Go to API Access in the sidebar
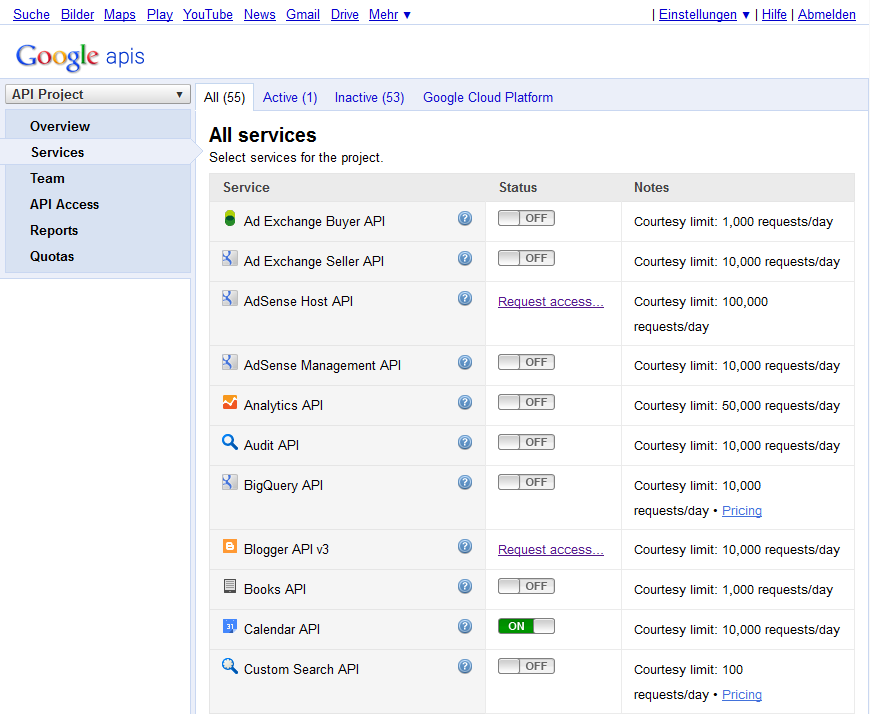Viewport: 870px width, 714px height. pos(64,204)
